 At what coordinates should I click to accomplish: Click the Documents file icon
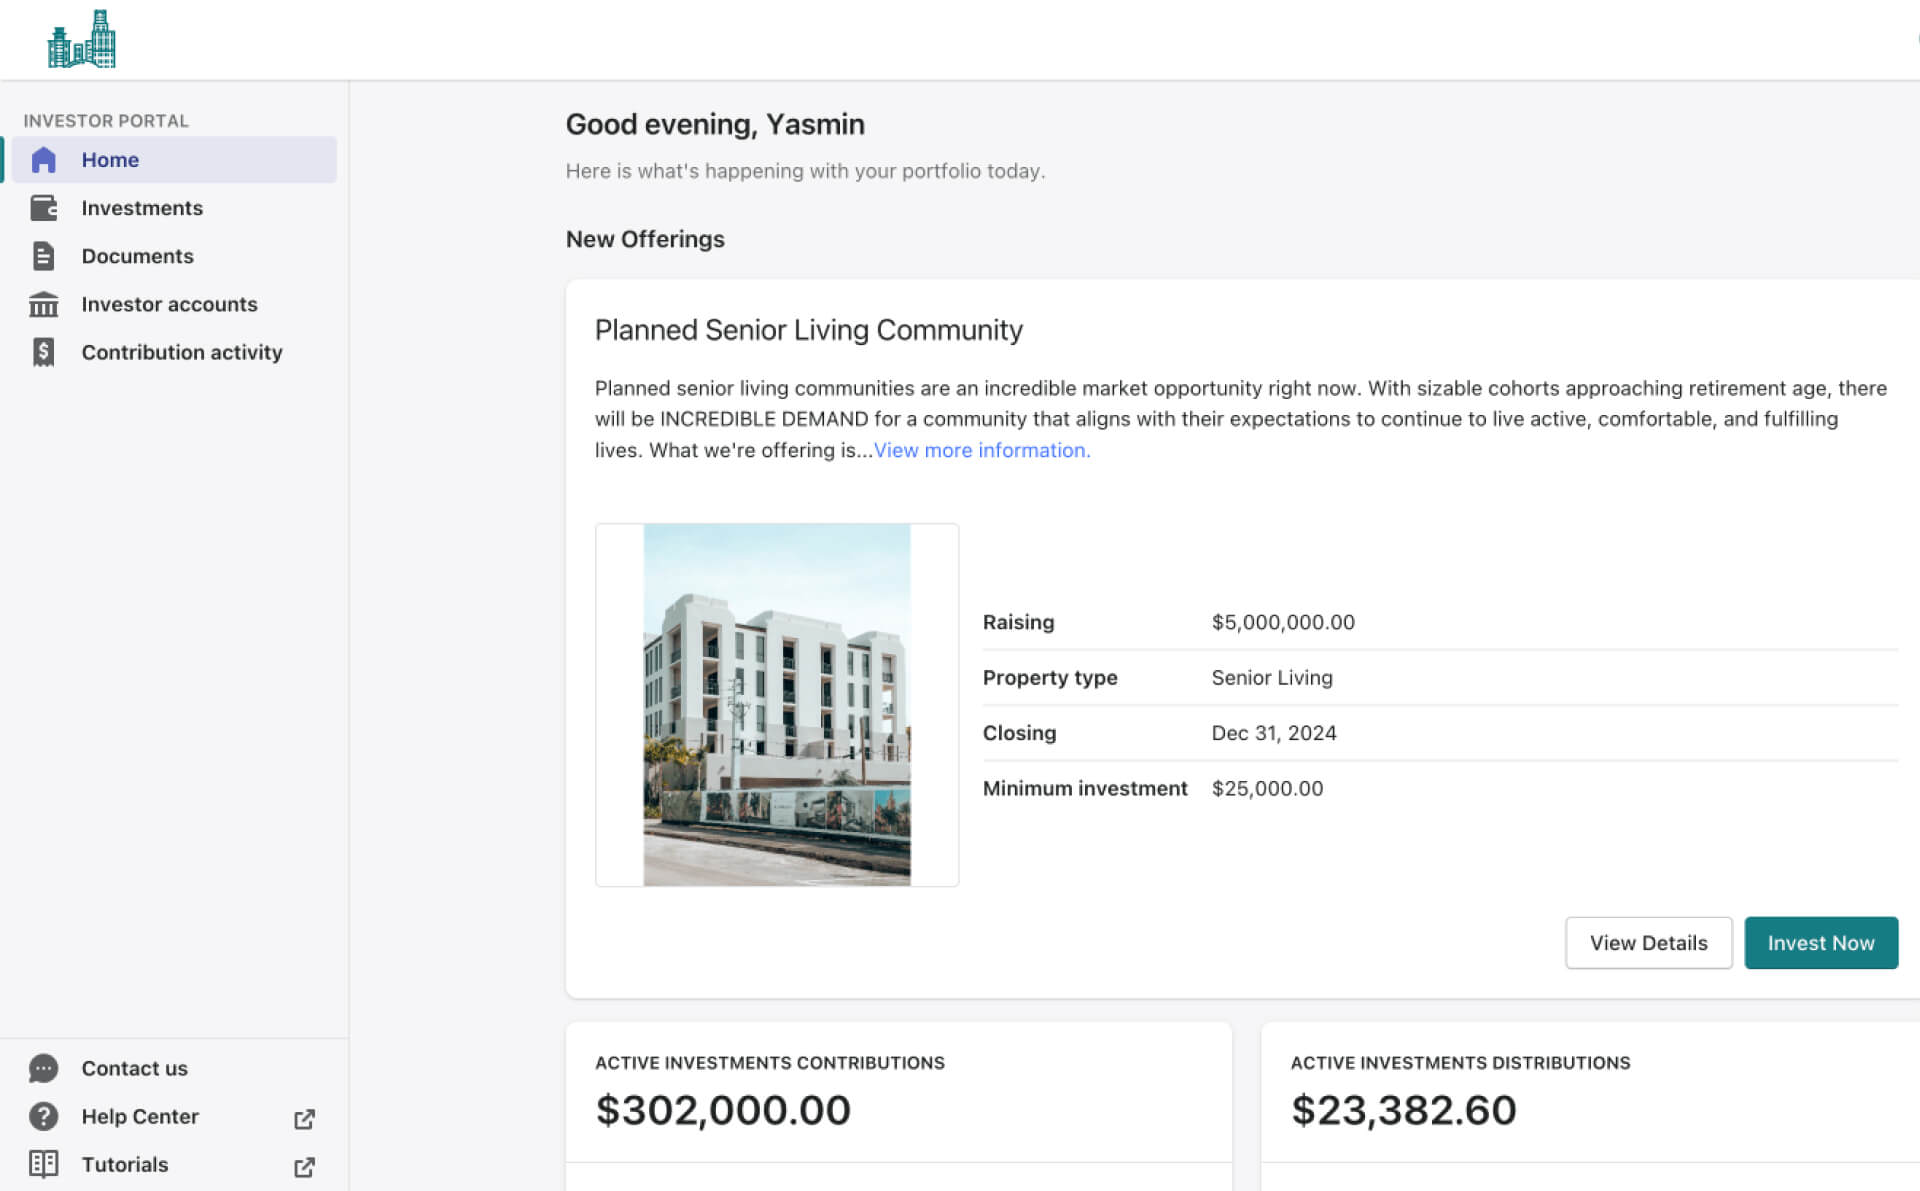tap(43, 256)
